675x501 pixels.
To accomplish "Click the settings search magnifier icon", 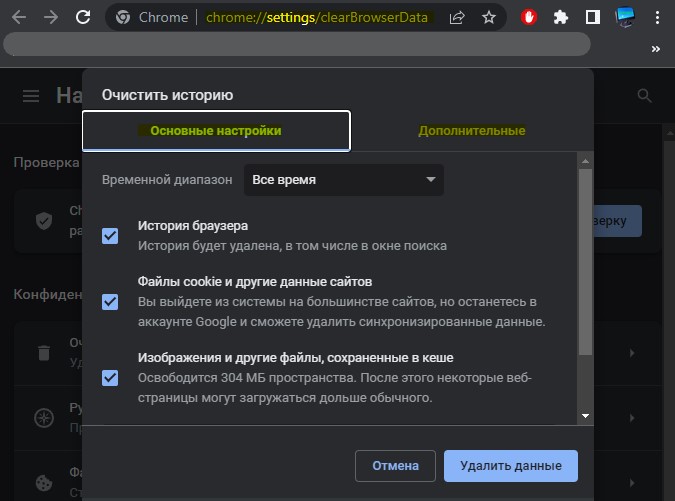I will pos(644,96).
